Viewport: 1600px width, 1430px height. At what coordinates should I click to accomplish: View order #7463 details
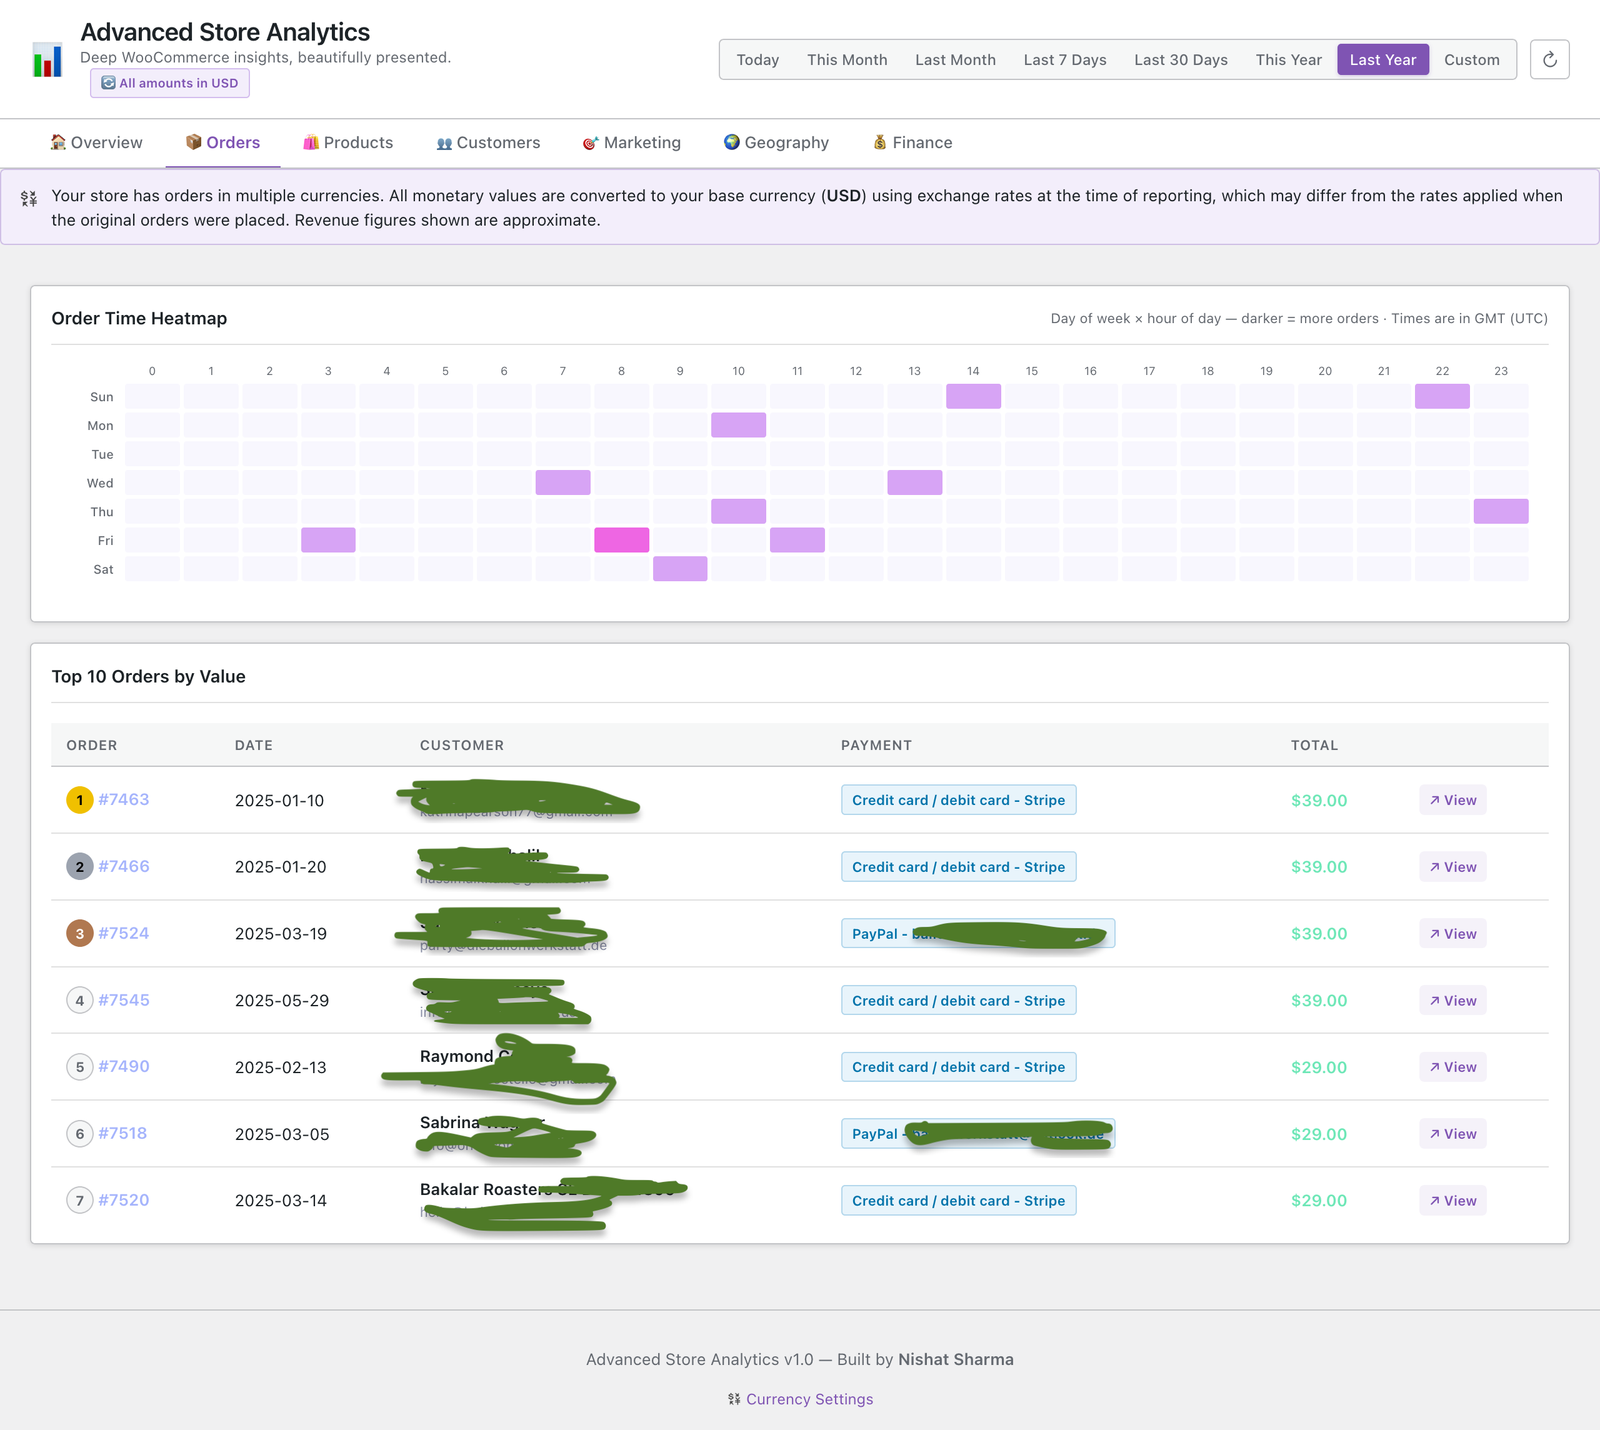1453,800
